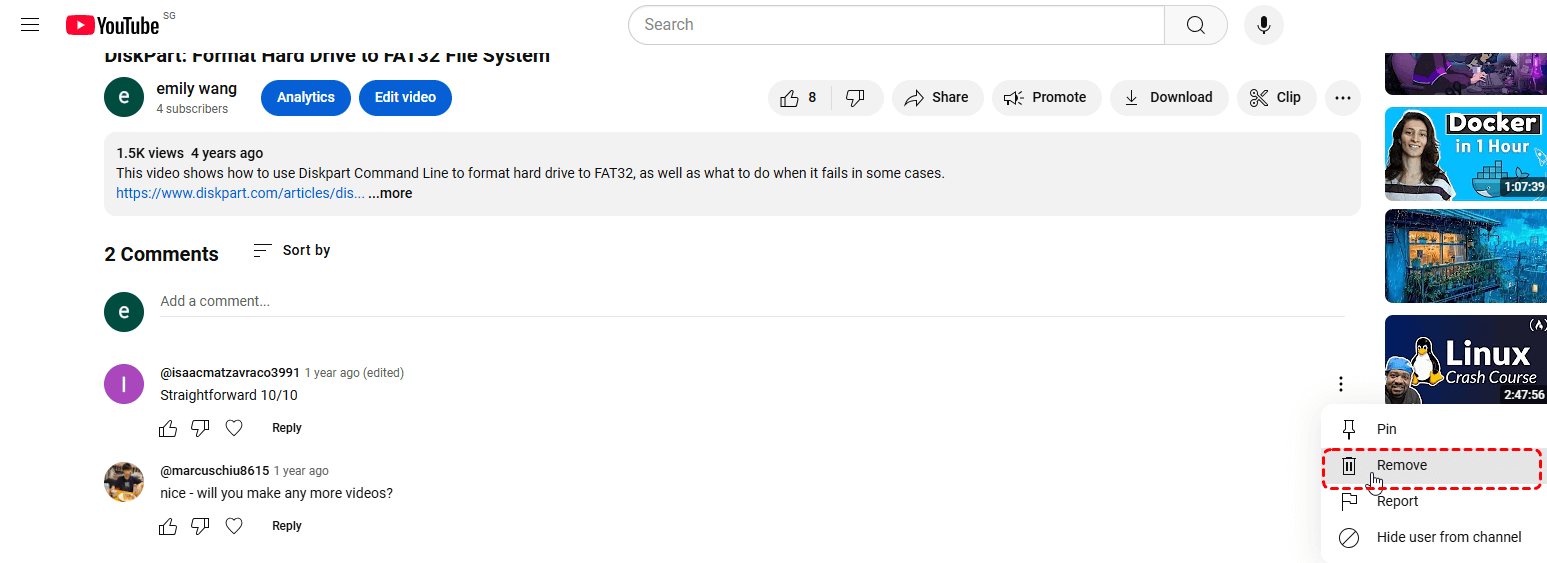Click the Analytics button

tap(306, 98)
